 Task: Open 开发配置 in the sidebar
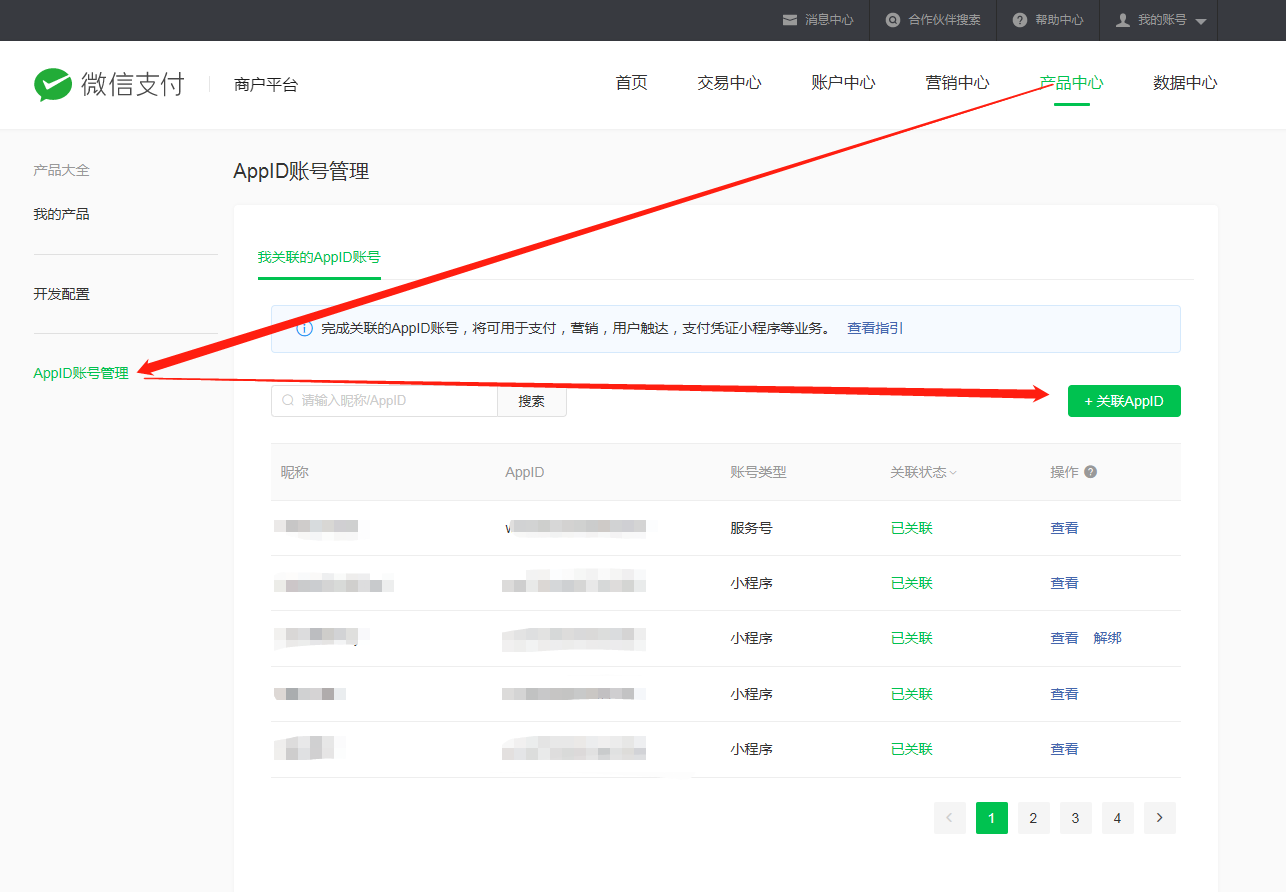pyautogui.click(x=61, y=294)
